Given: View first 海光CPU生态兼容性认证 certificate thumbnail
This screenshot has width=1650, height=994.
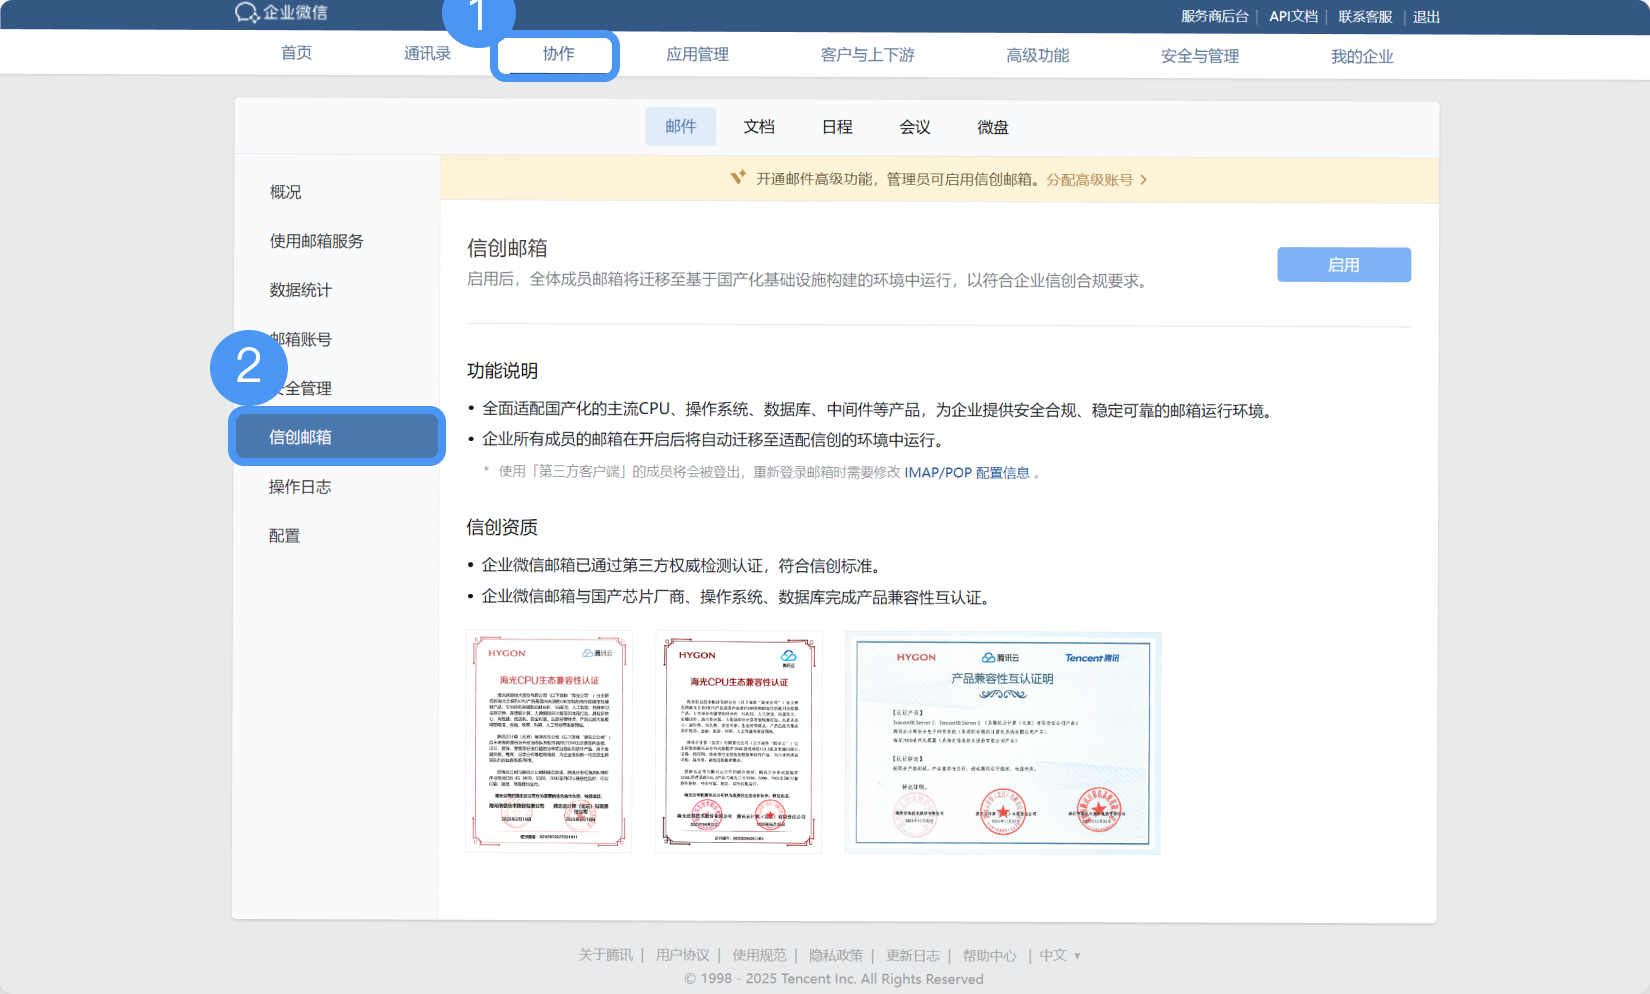Looking at the screenshot, I should (549, 741).
